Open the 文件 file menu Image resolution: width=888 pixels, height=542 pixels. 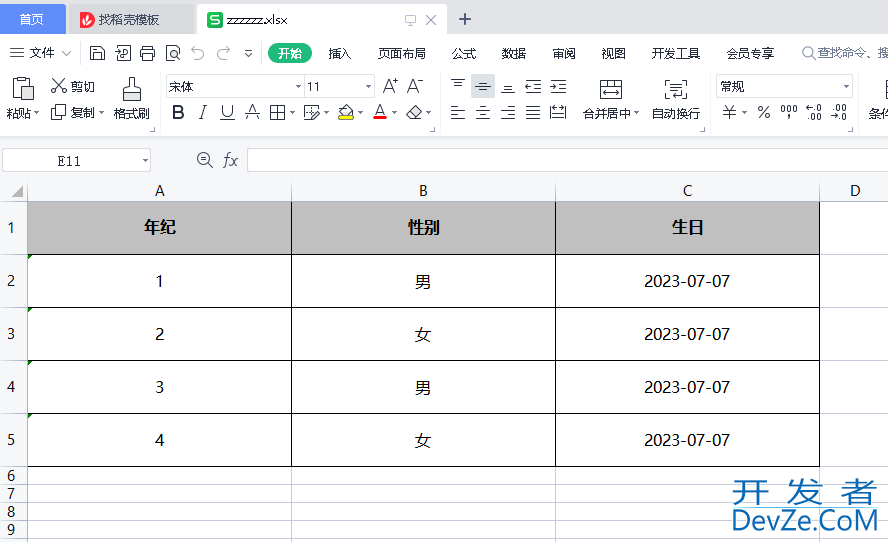point(41,53)
